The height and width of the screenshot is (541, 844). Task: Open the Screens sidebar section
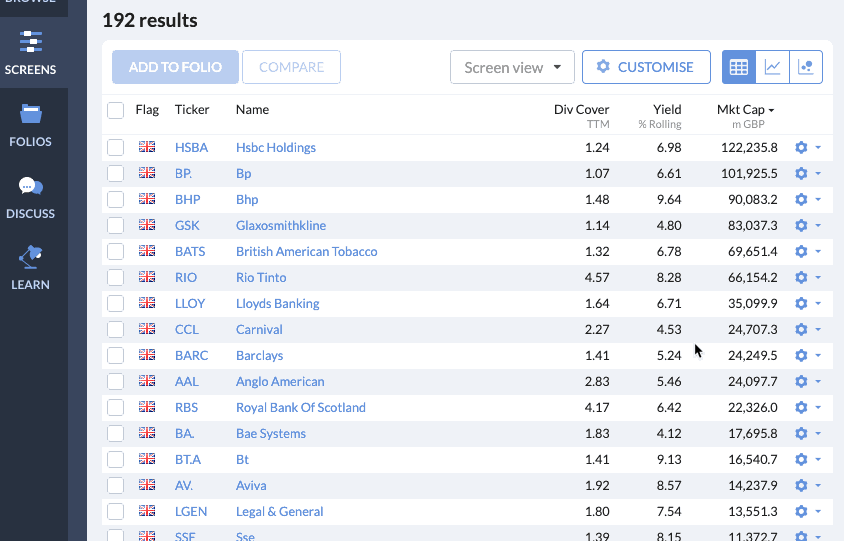click(x=31, y=53)
